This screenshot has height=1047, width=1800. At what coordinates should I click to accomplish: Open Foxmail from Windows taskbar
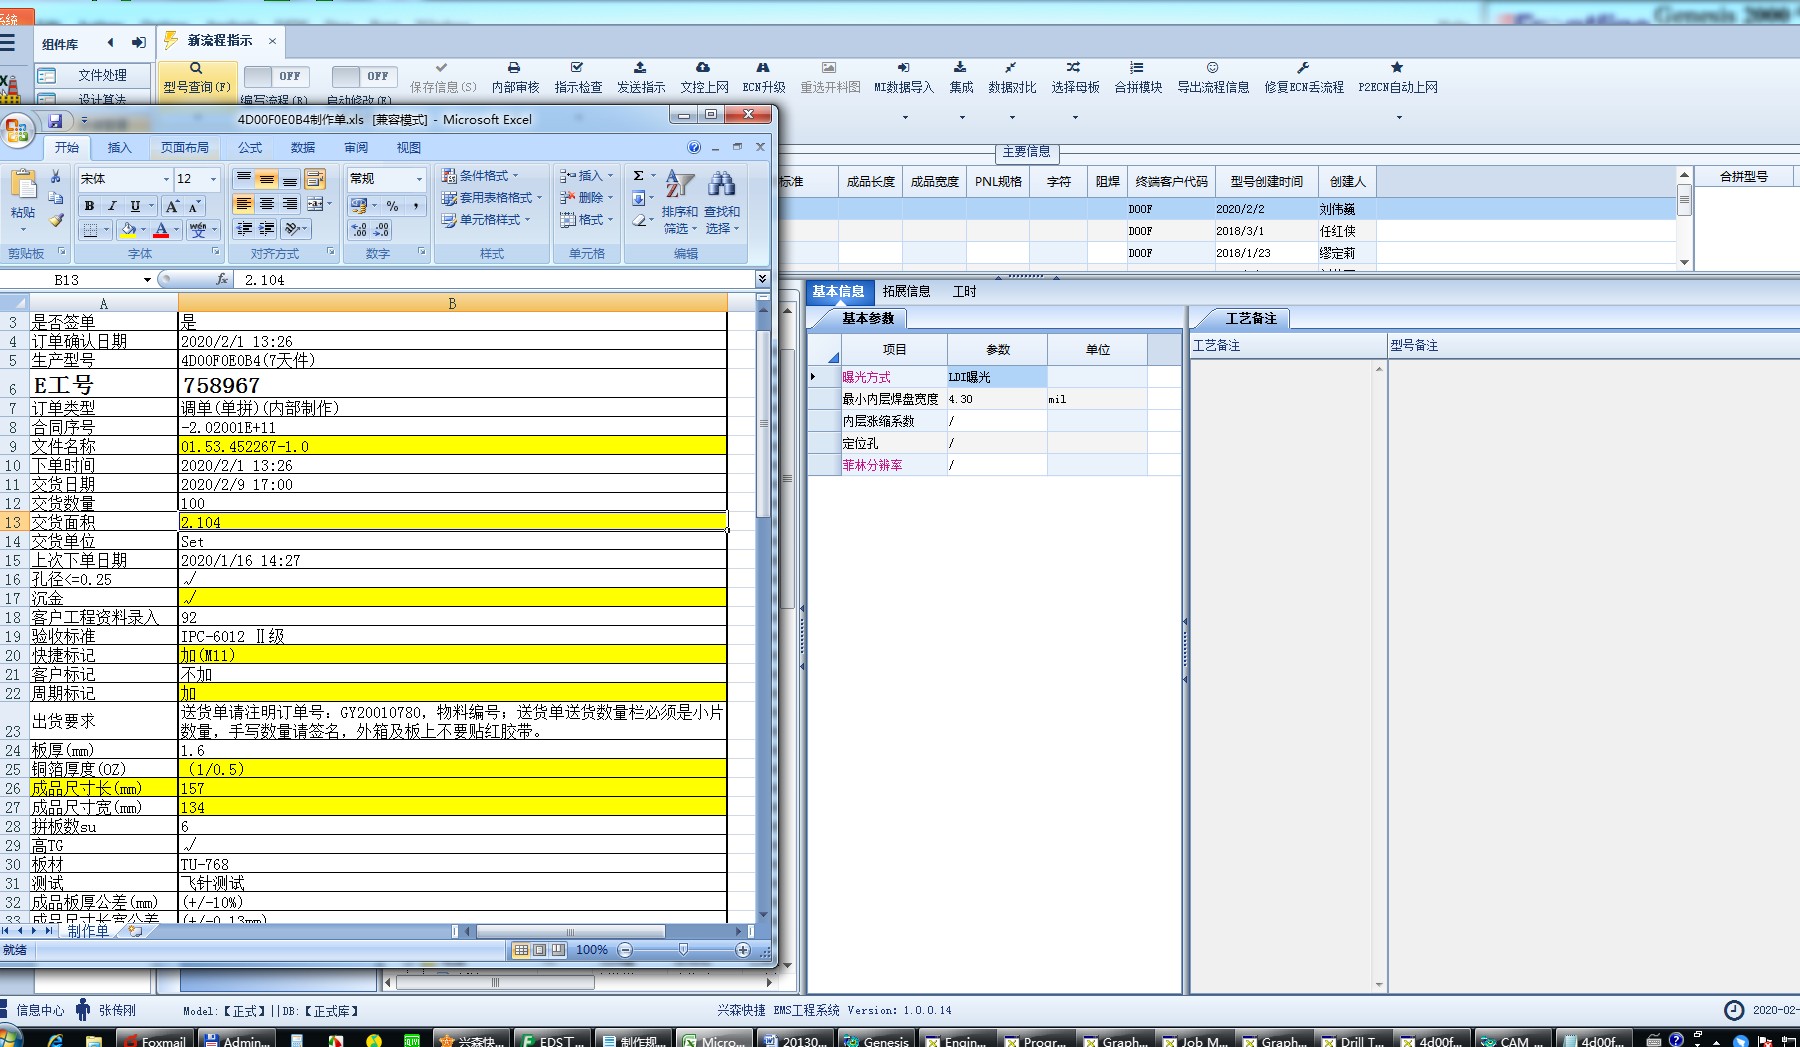tap(155, 1040)
